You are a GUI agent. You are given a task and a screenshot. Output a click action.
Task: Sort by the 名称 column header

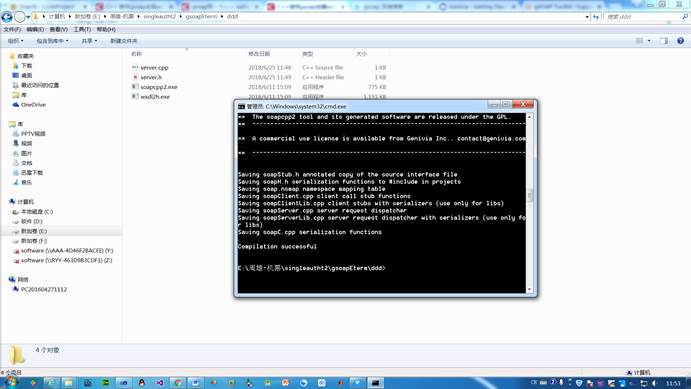click(x=137, y=54)
